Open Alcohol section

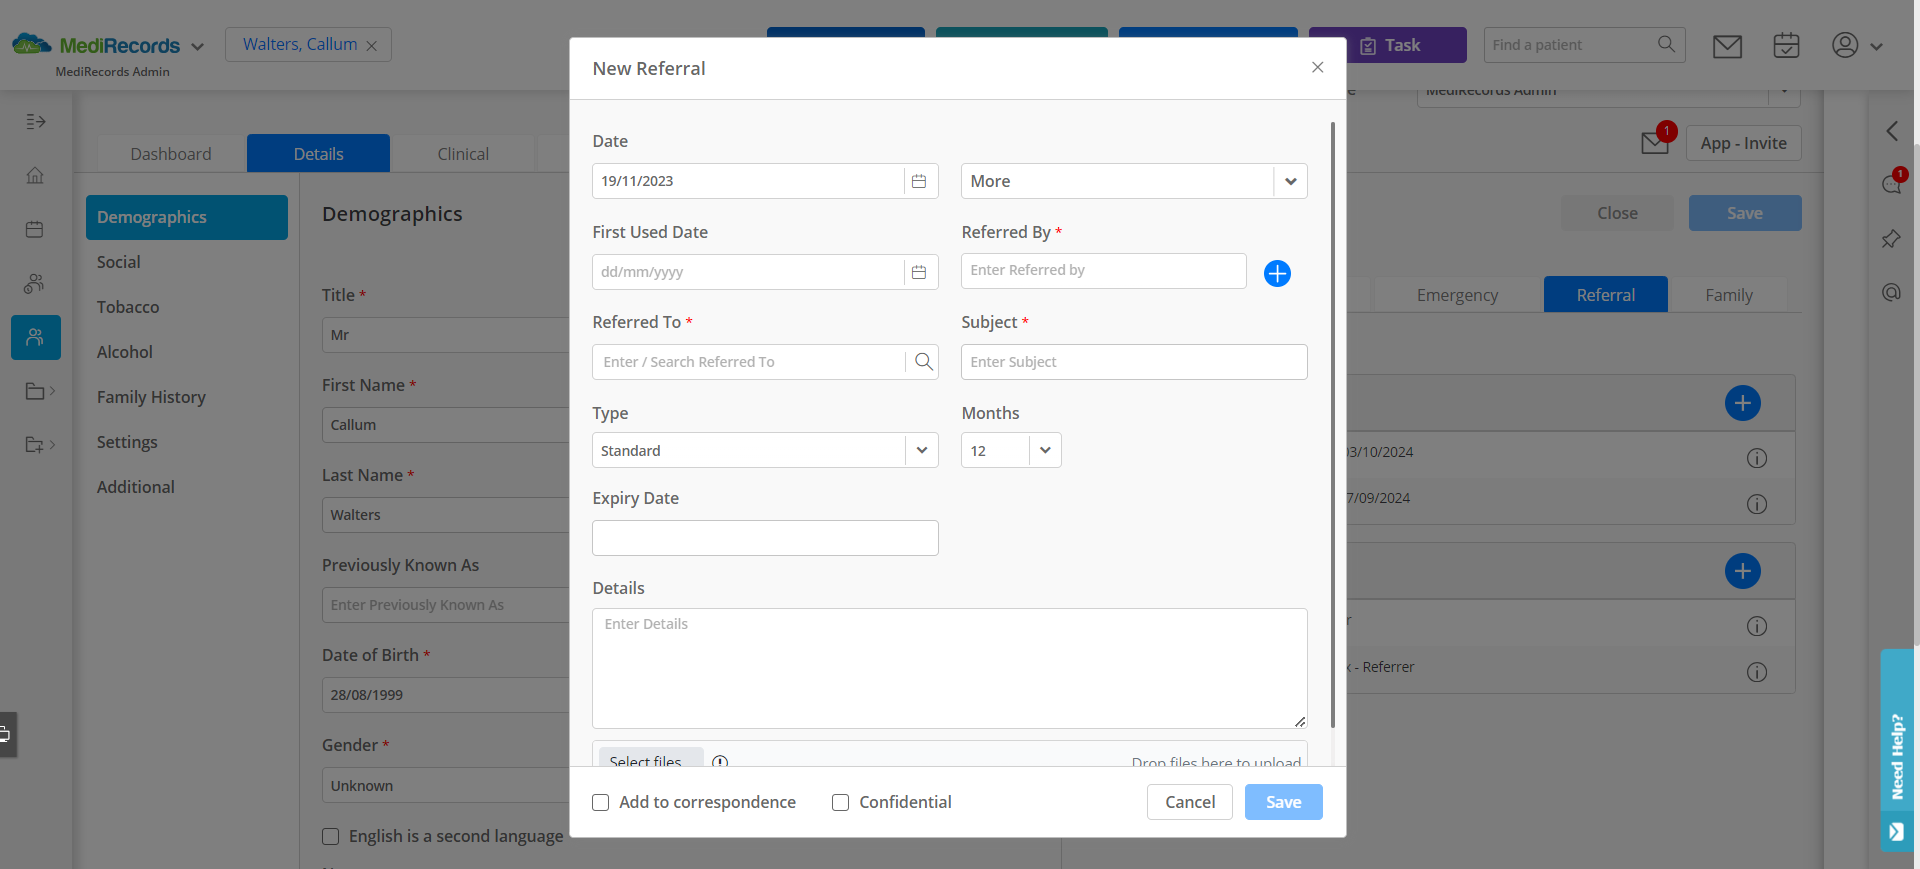coord(125,352)
